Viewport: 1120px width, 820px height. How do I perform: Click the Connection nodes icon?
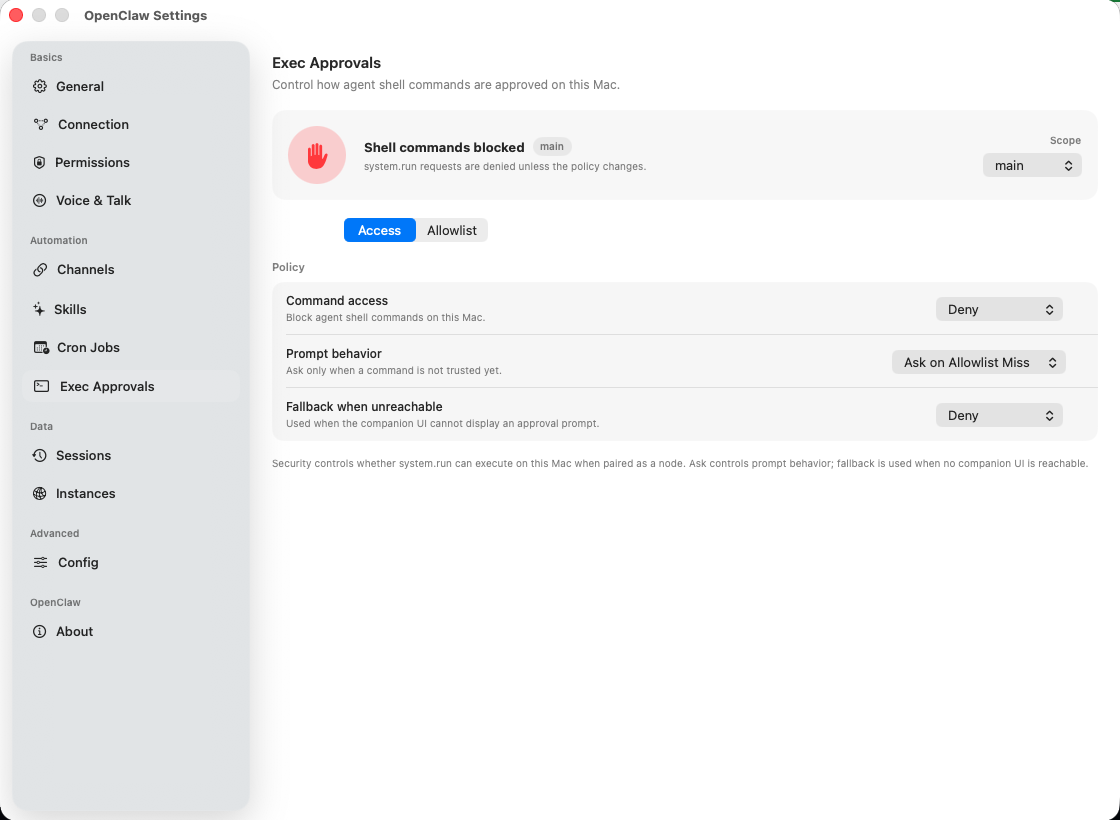point(41,124)
